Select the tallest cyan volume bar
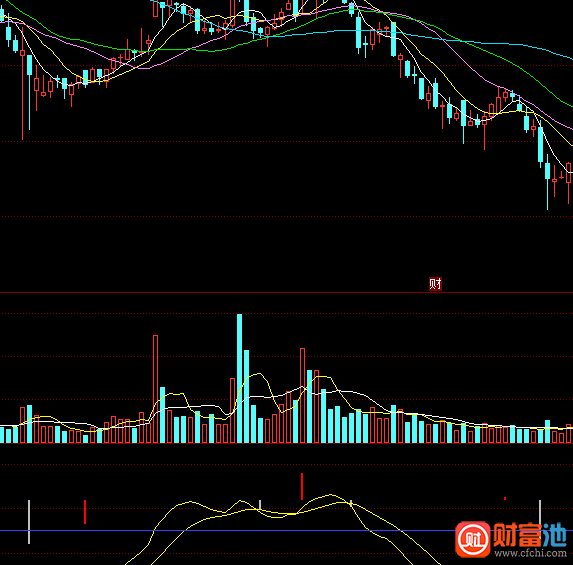Screen dimensions: 573x565 239,379
